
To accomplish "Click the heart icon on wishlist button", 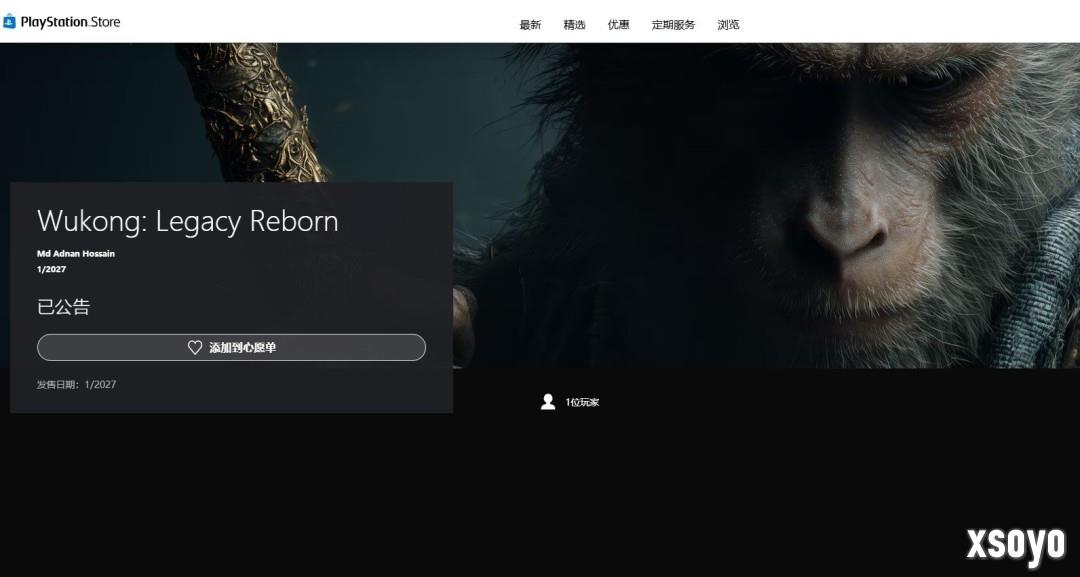I will tap(195, 348).
